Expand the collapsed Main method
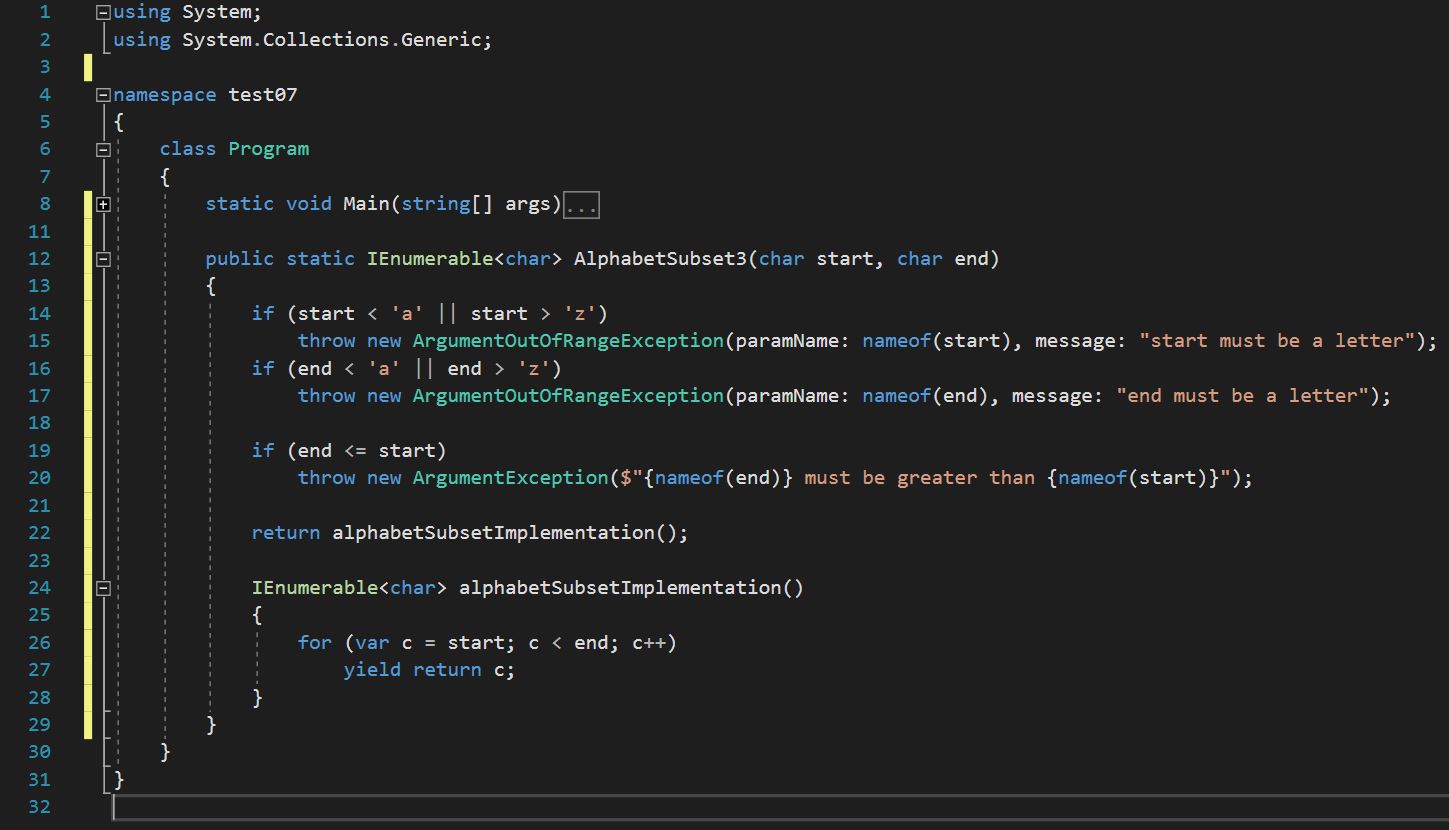The height and width of the screenshot is (830, 1449). click(103, 204)
